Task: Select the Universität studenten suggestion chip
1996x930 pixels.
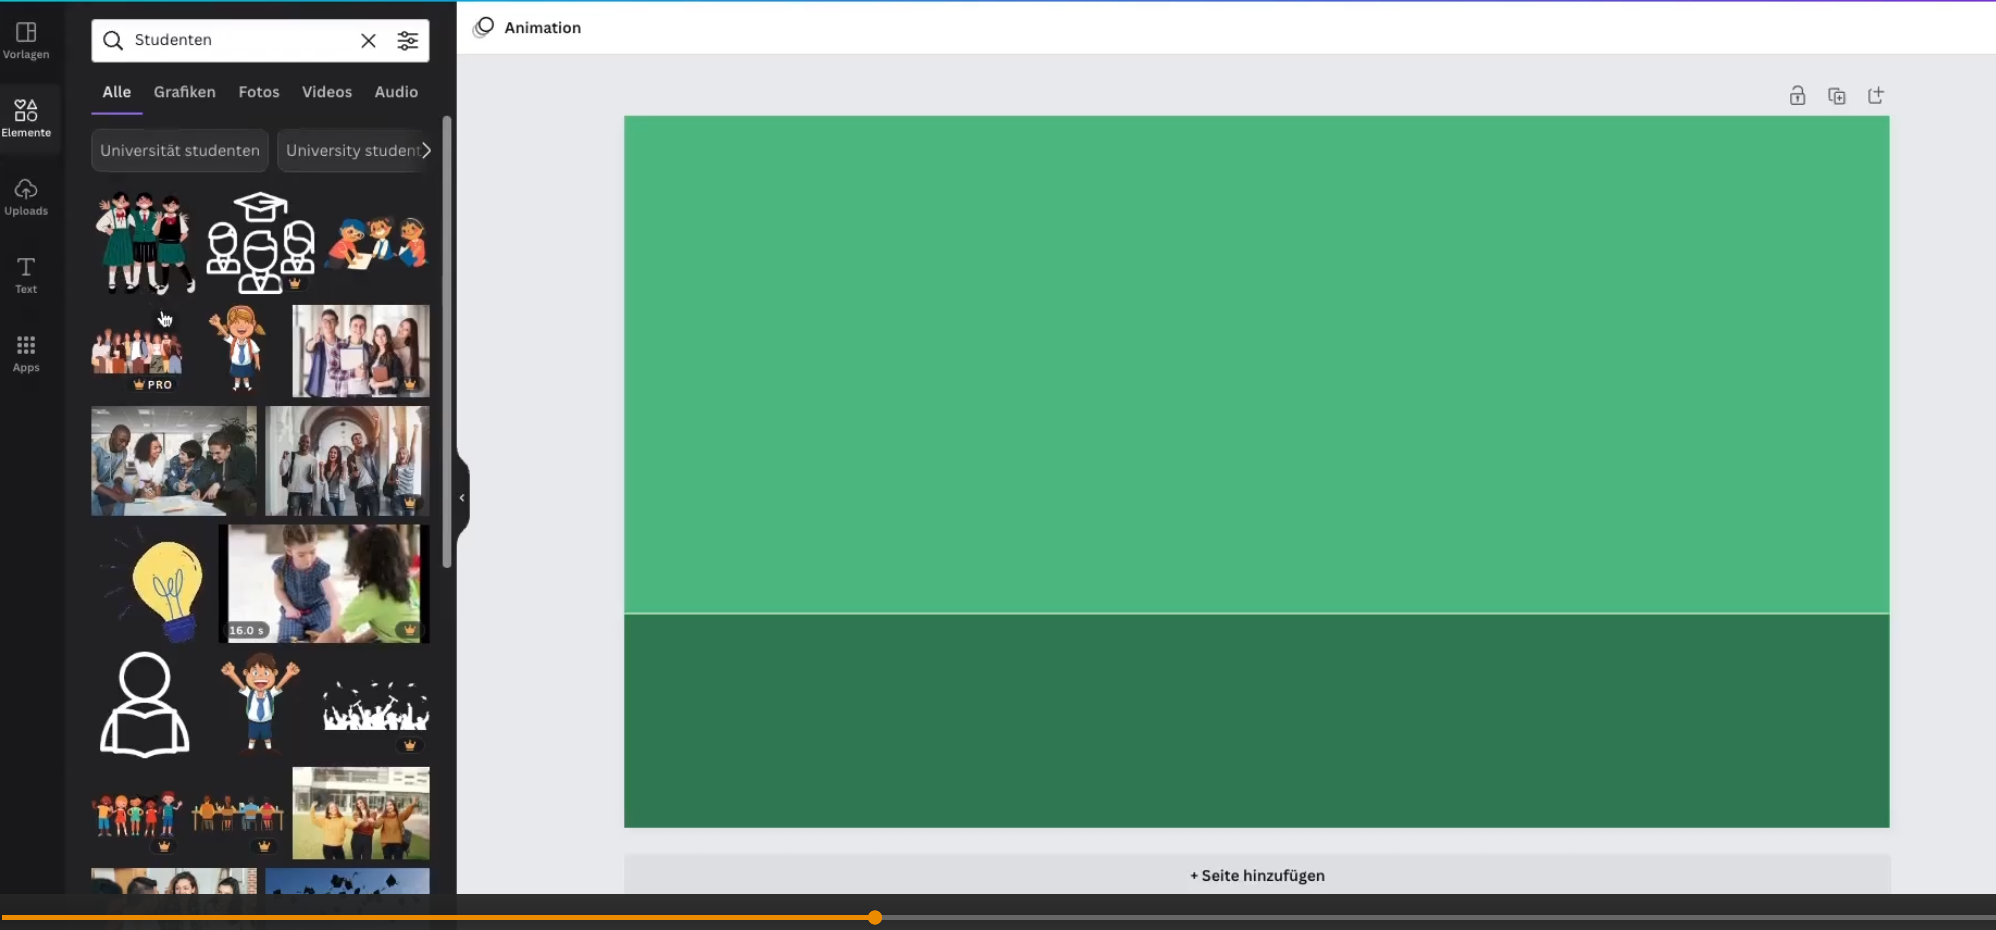Action: [180, 151]
